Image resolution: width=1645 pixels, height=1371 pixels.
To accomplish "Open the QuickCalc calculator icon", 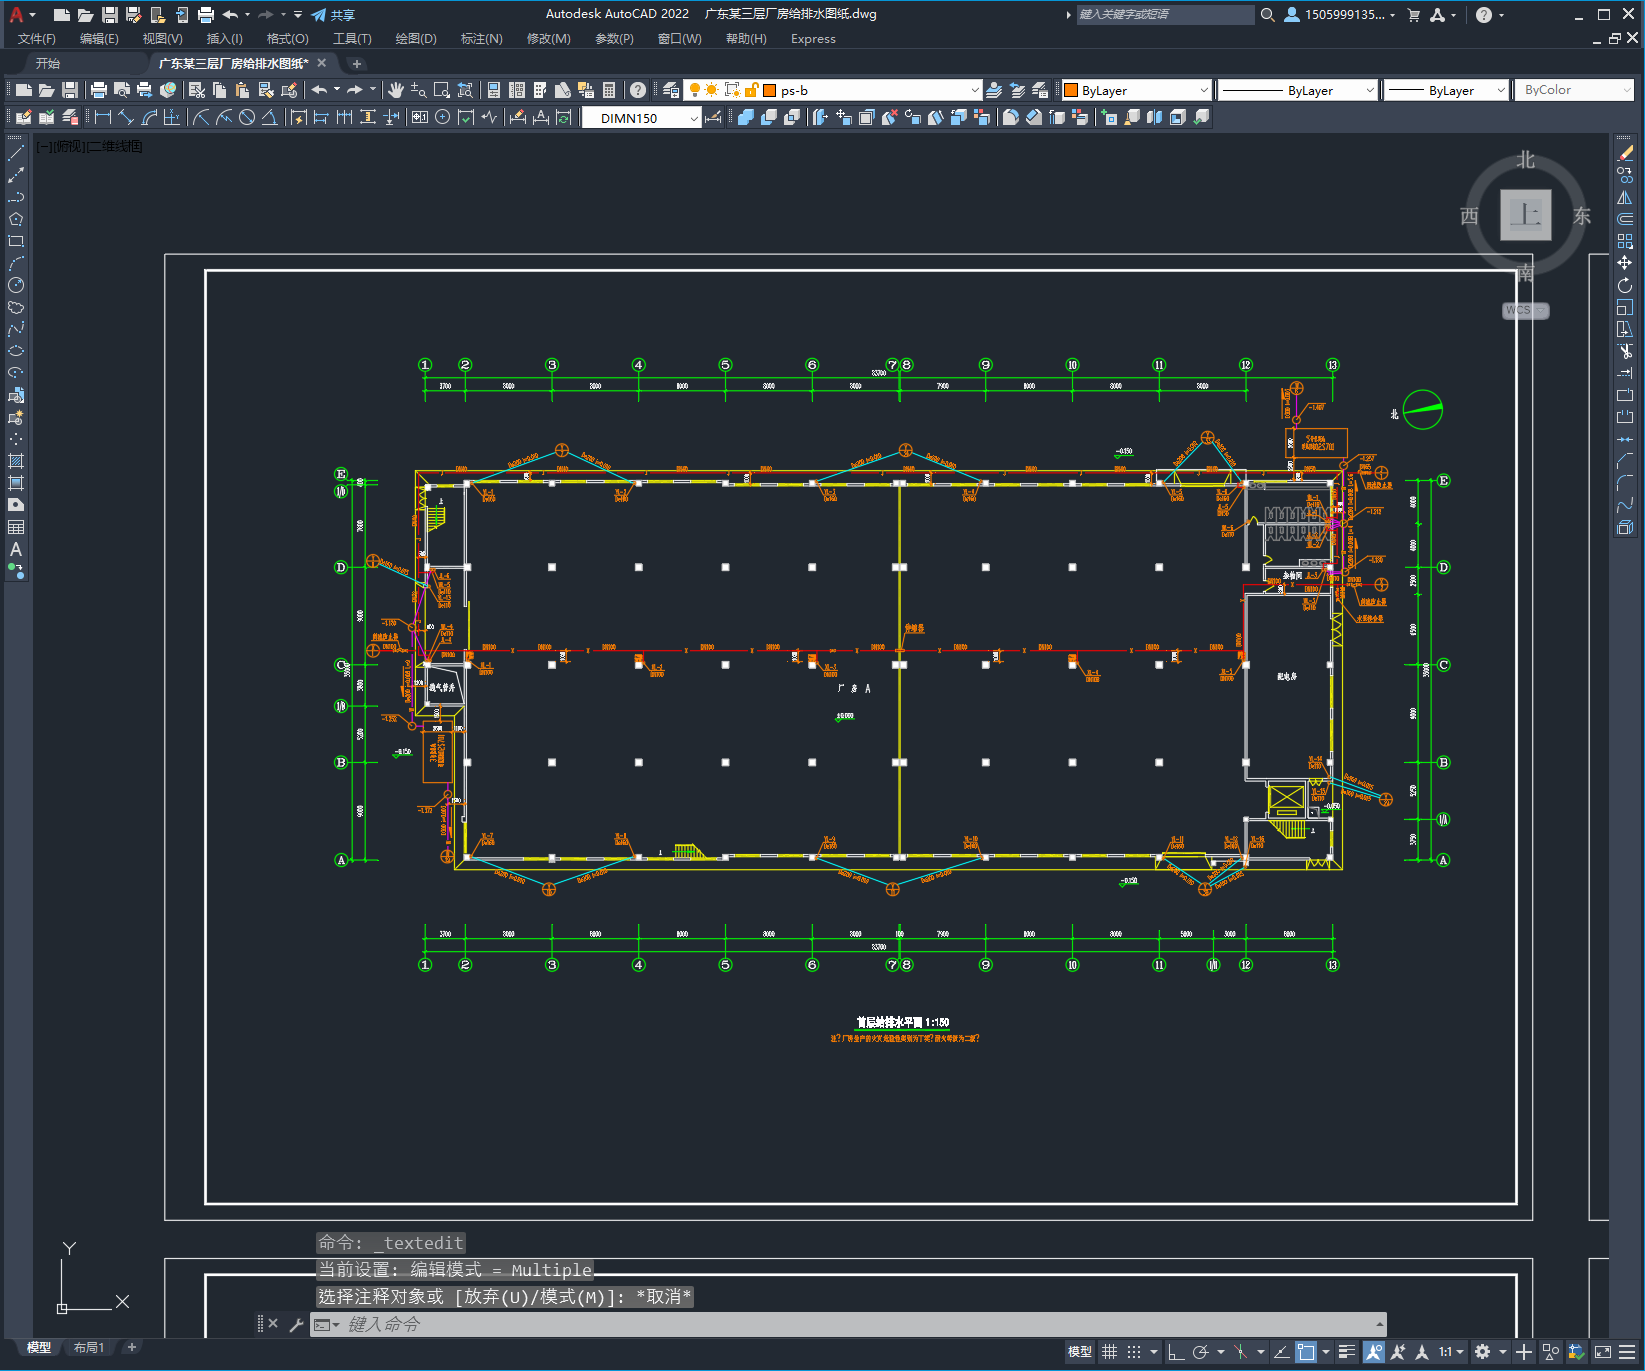I will (609, 90).
